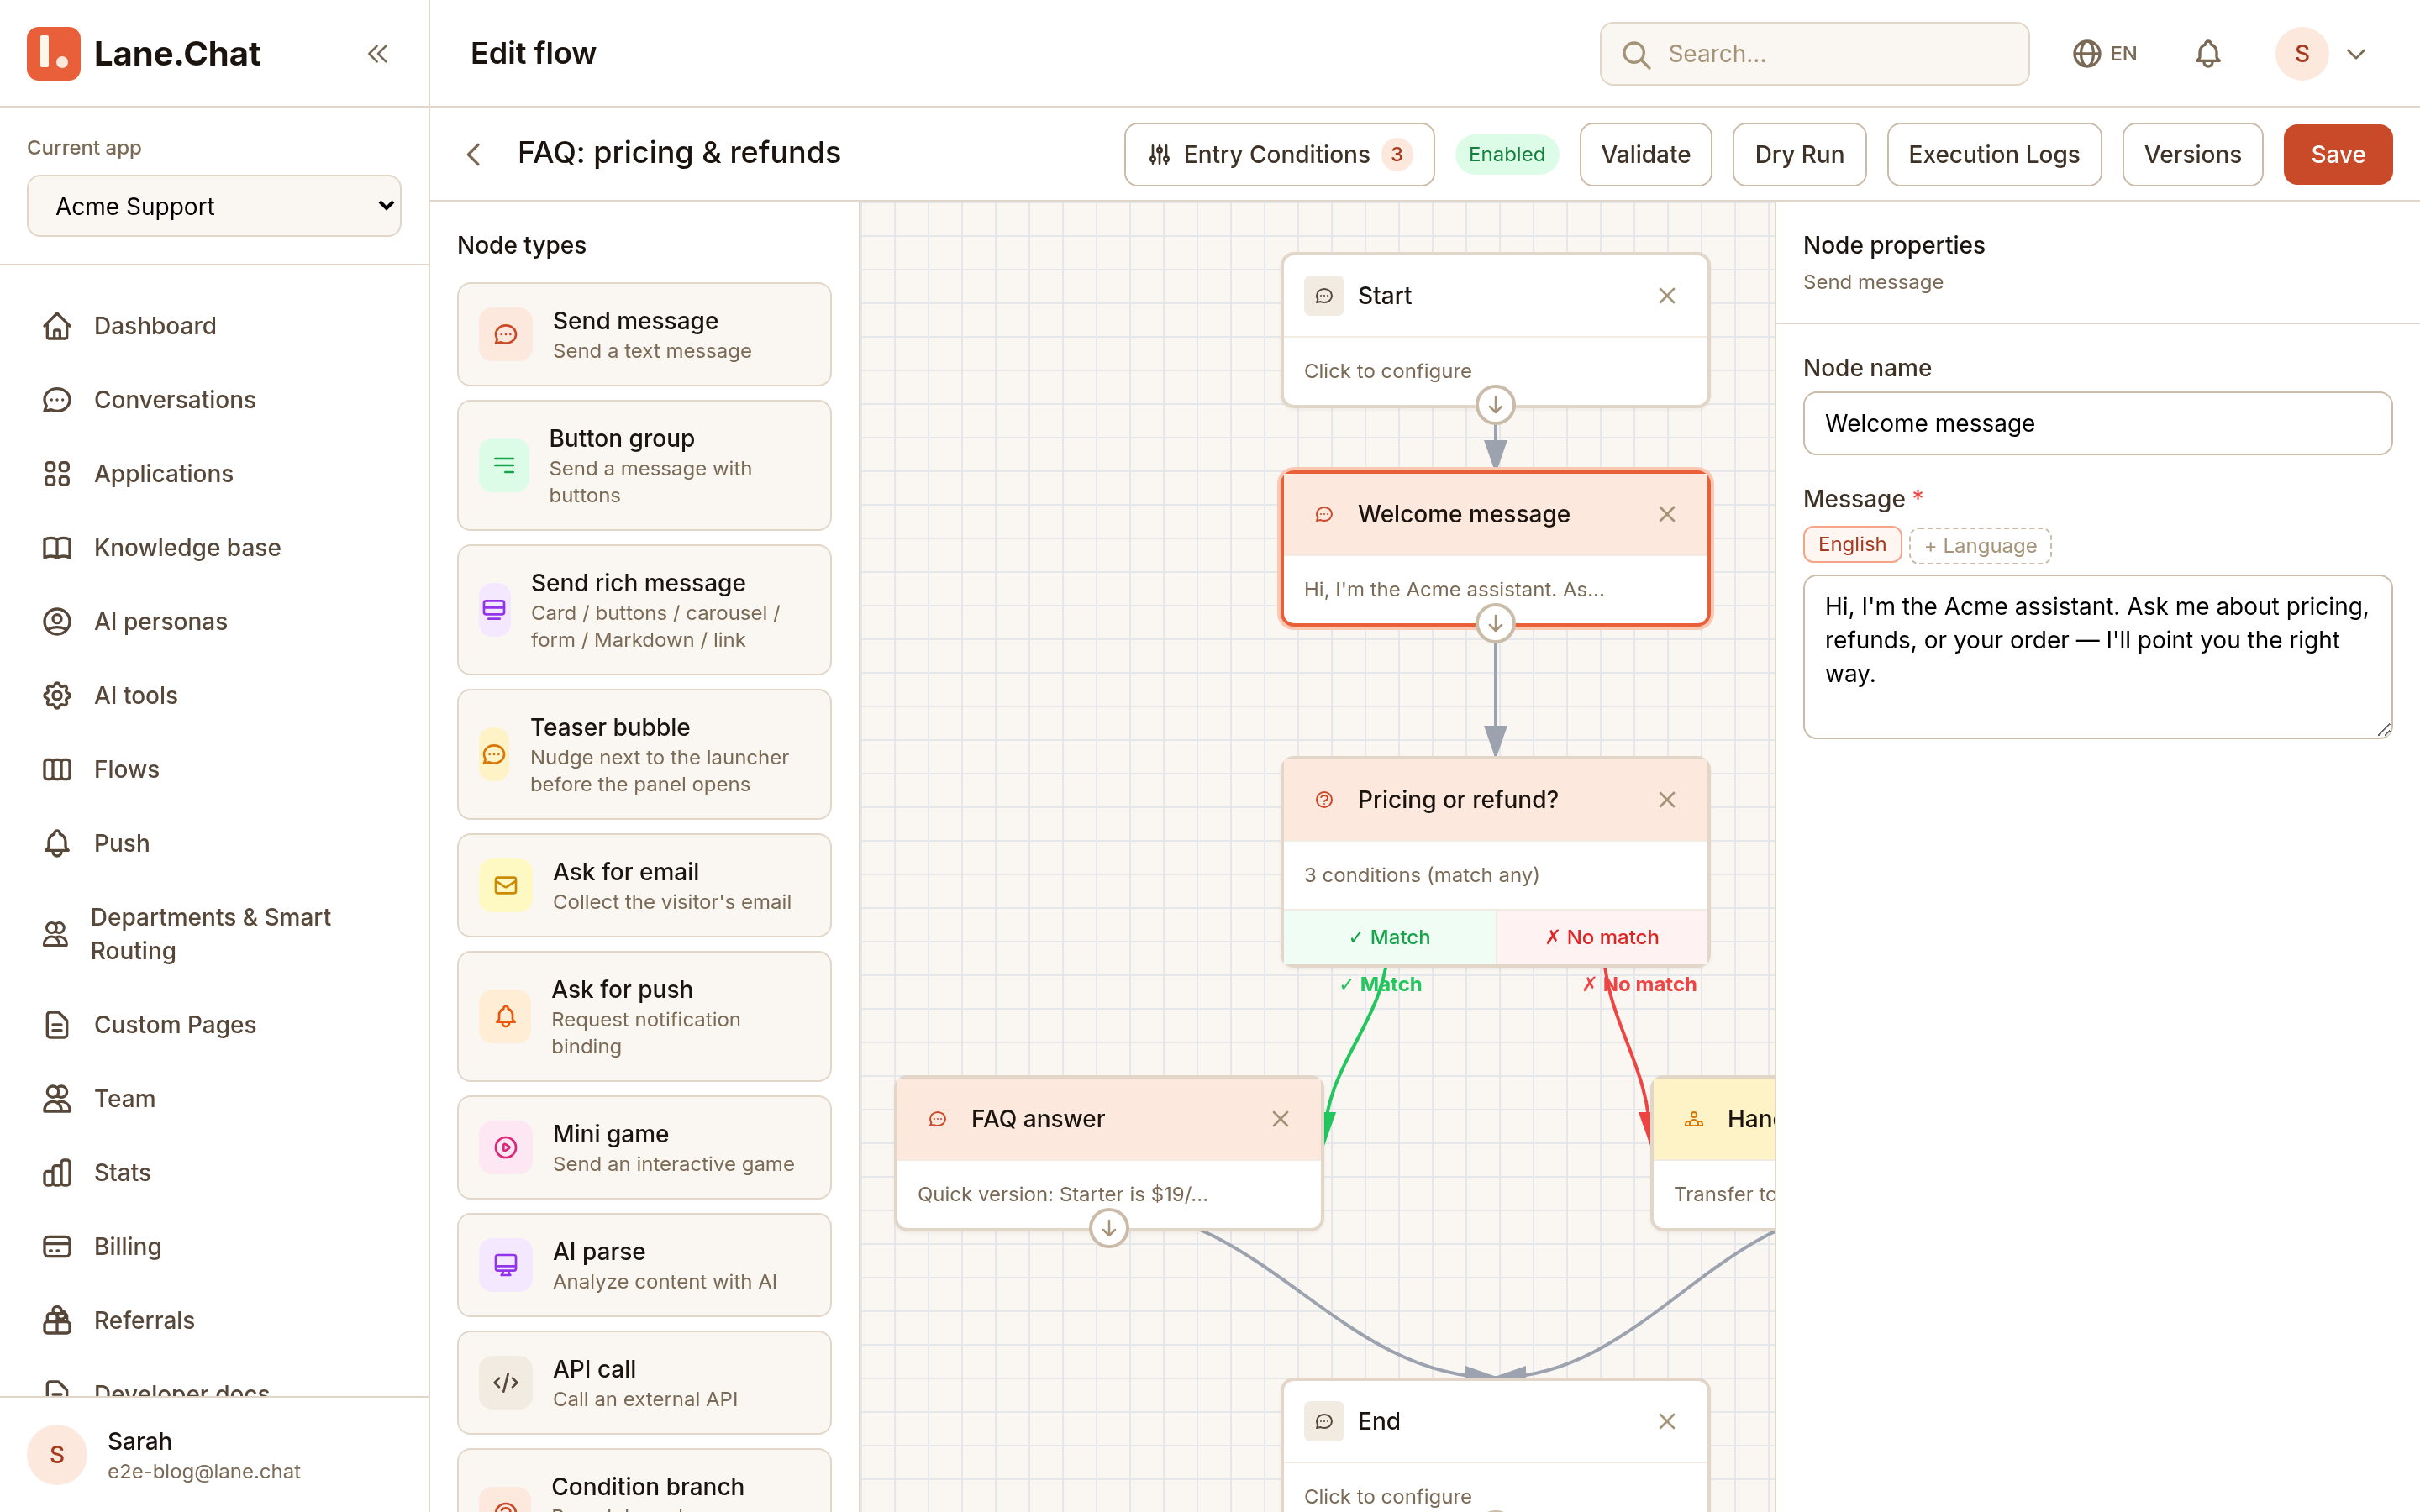Click the Knowledge base book icon

click(x=57, y=548)
